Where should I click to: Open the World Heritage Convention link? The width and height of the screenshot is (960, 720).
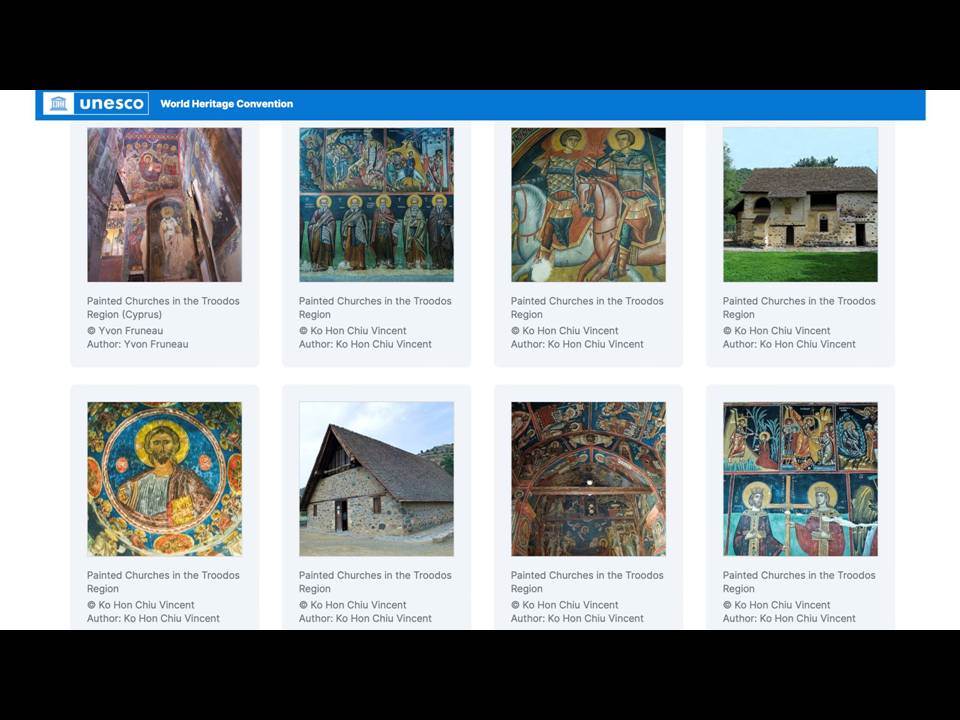tap(227, 104)
